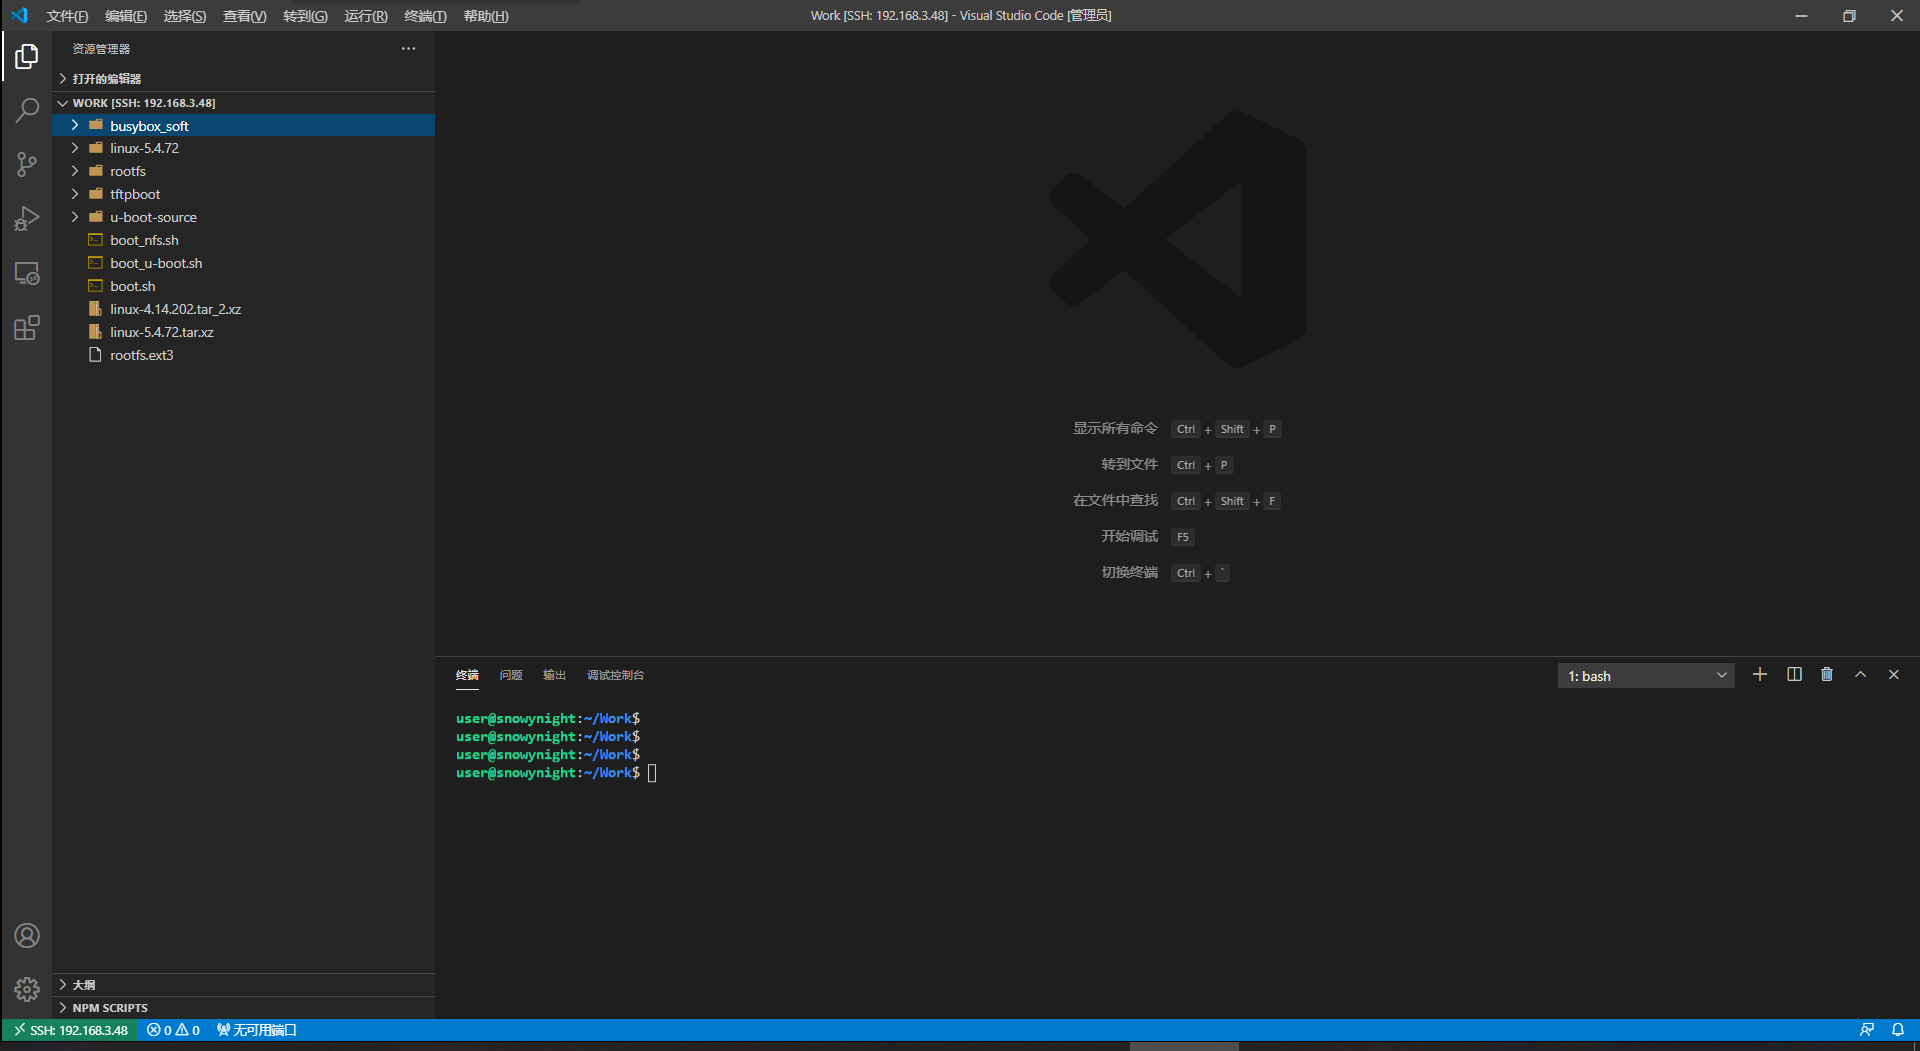Open the Run and Debug view

coord(27,218)
